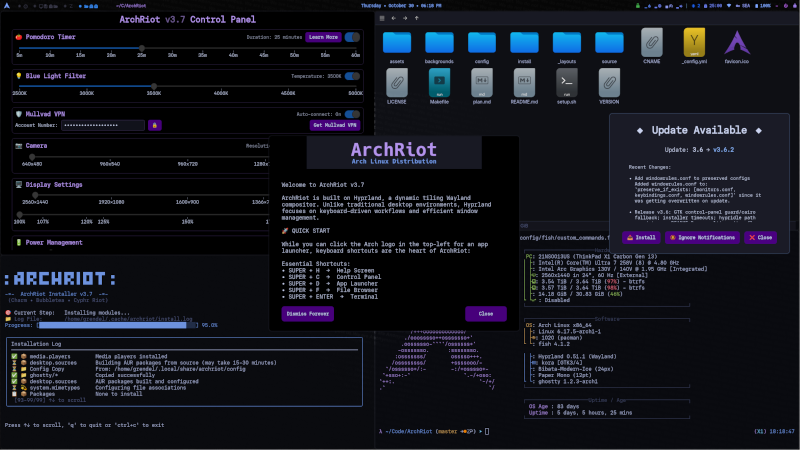Open the assets folder
Image resolution: width=800 pixels, height=450 pixels.
[397, 45]
